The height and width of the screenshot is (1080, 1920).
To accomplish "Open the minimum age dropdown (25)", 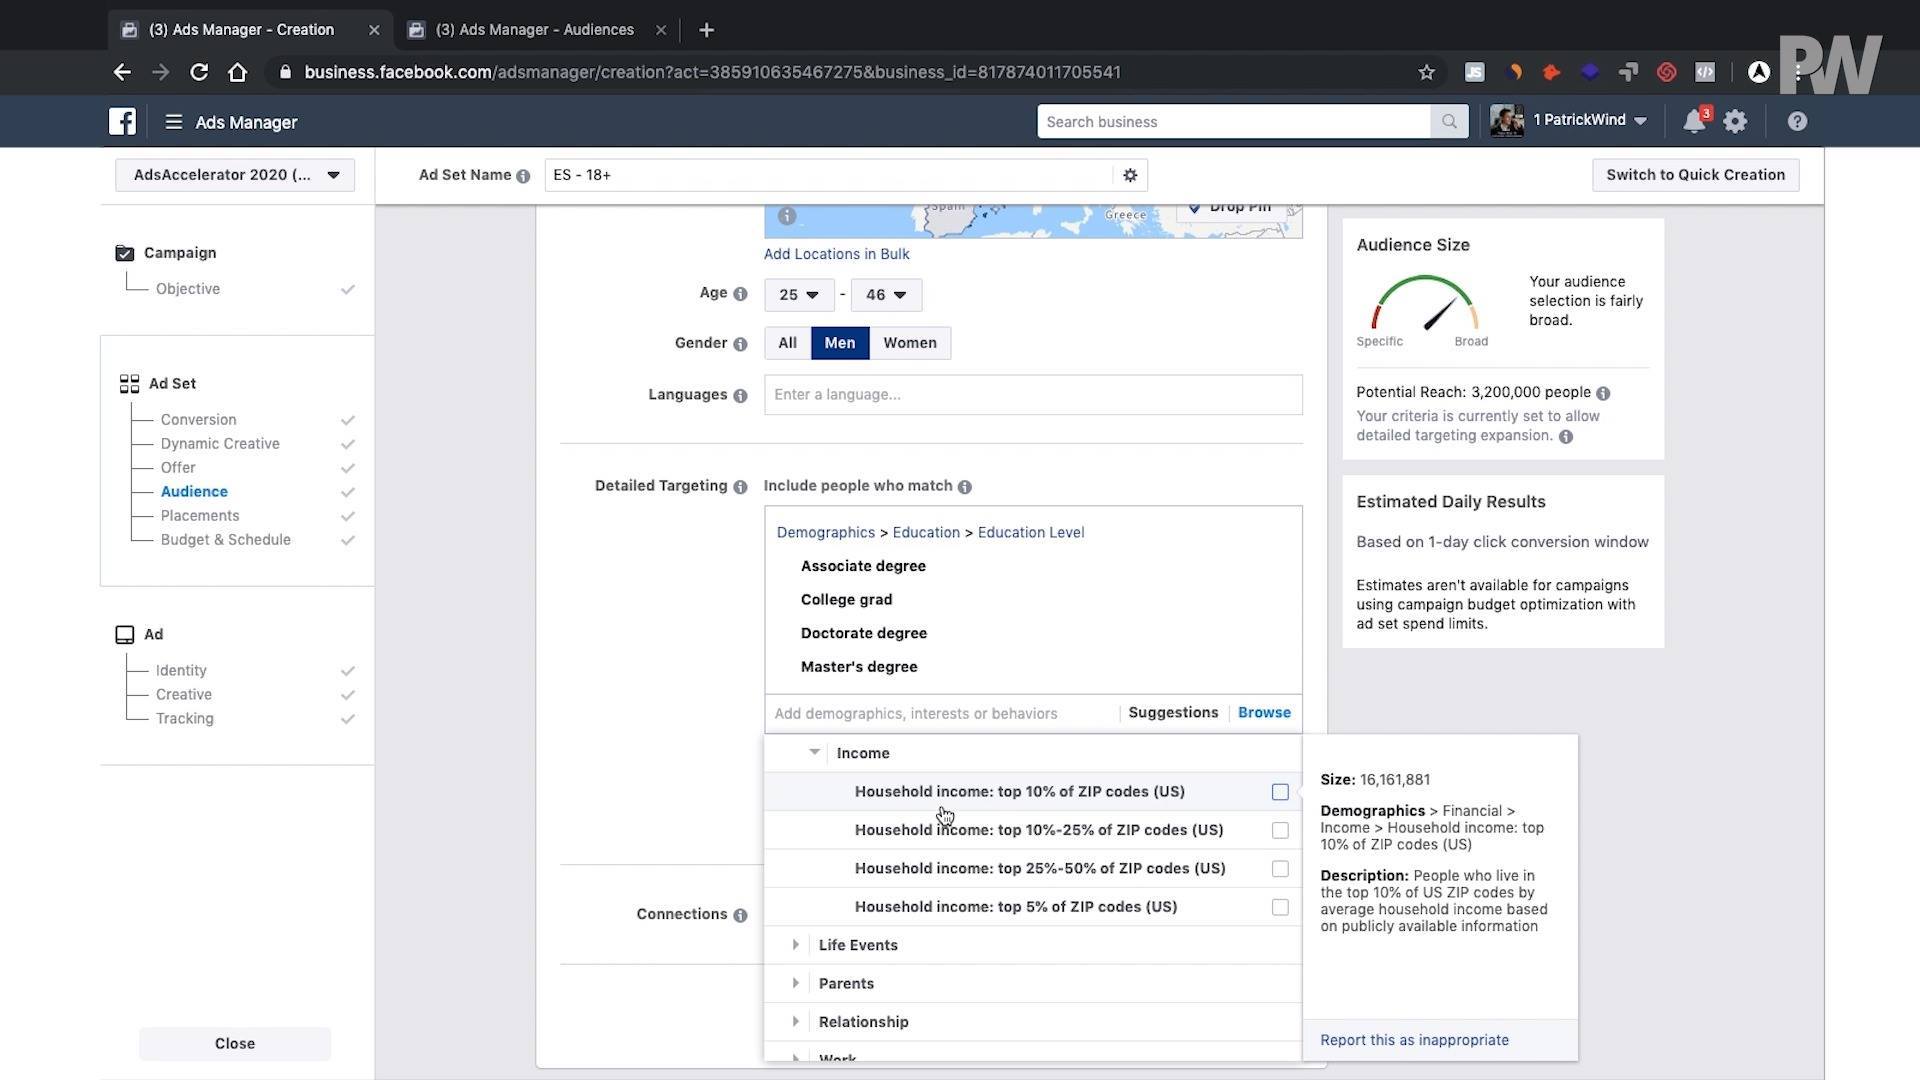I will [798, 295].
